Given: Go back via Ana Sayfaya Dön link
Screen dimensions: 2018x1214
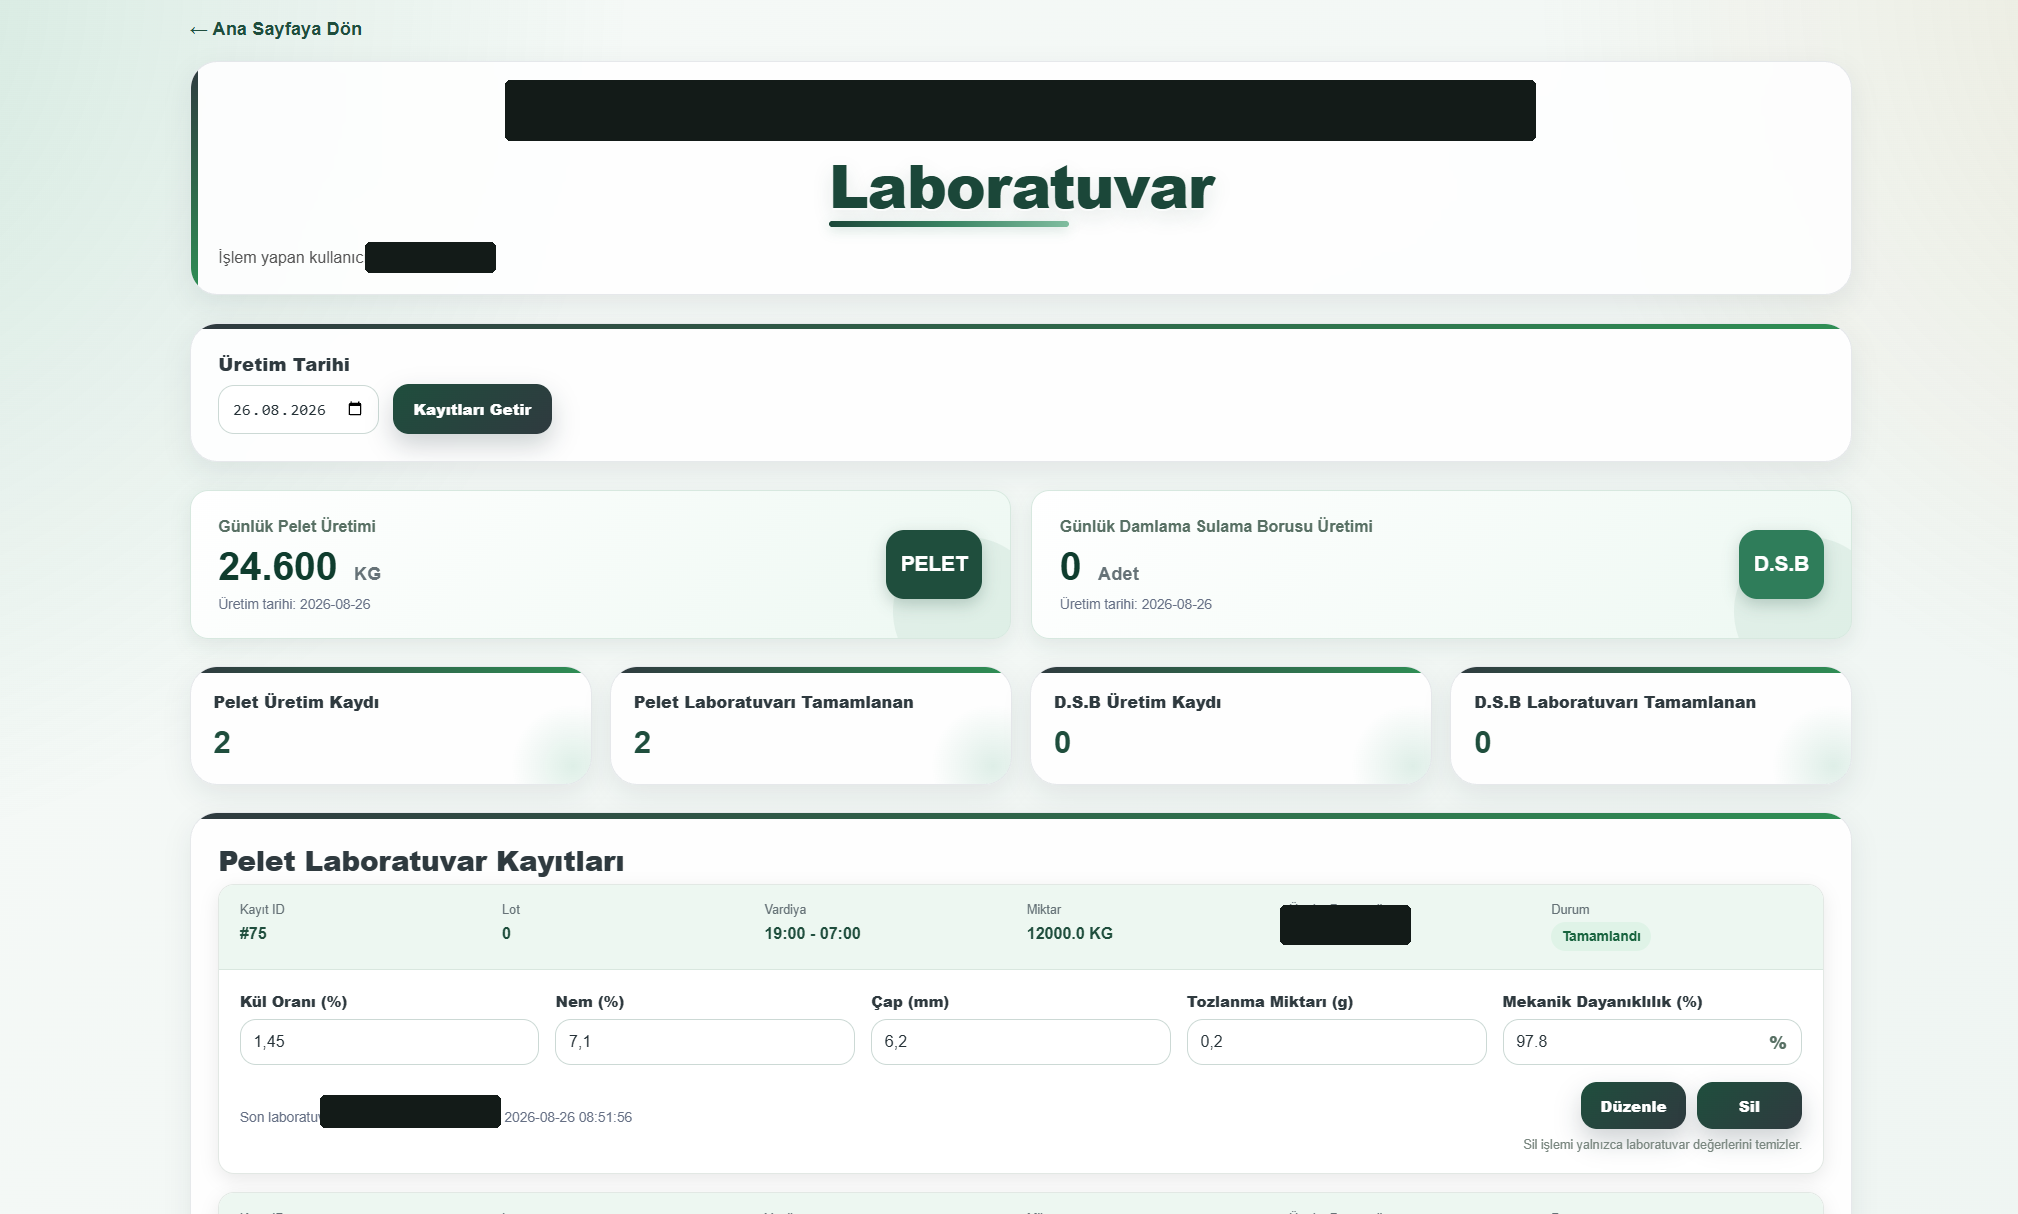Looking at the screenshot, I should tap(276, 29).
